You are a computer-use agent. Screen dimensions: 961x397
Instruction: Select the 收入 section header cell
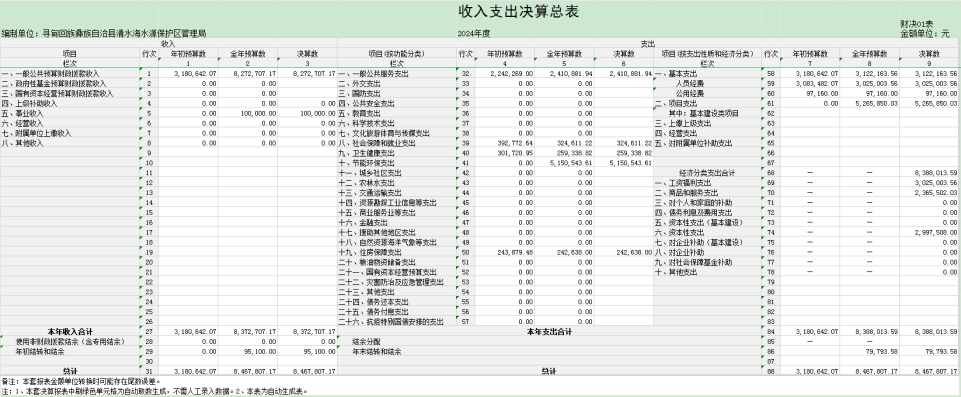pos(169,44)
